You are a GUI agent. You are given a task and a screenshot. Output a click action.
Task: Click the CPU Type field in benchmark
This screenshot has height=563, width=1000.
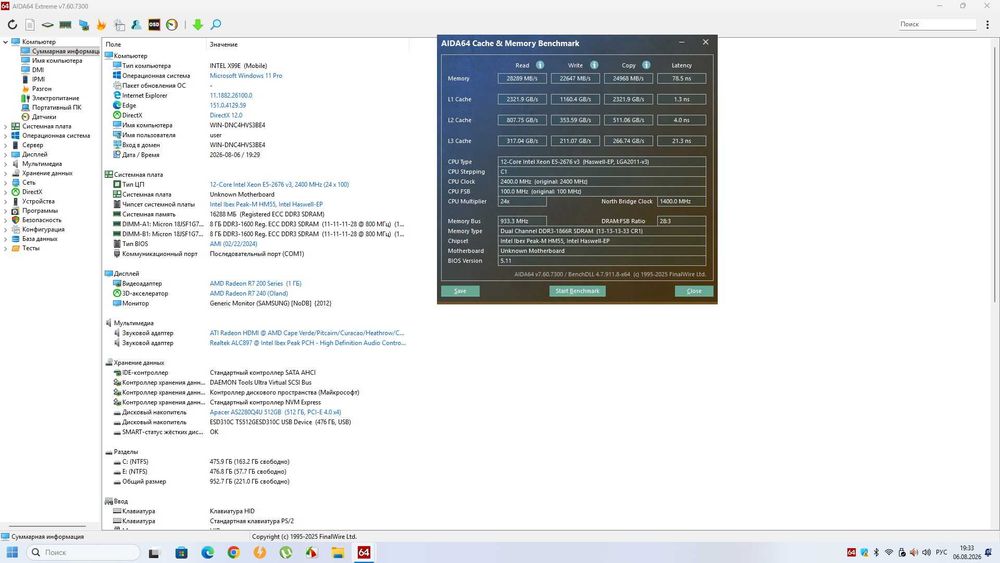click(x=601, y=161)
